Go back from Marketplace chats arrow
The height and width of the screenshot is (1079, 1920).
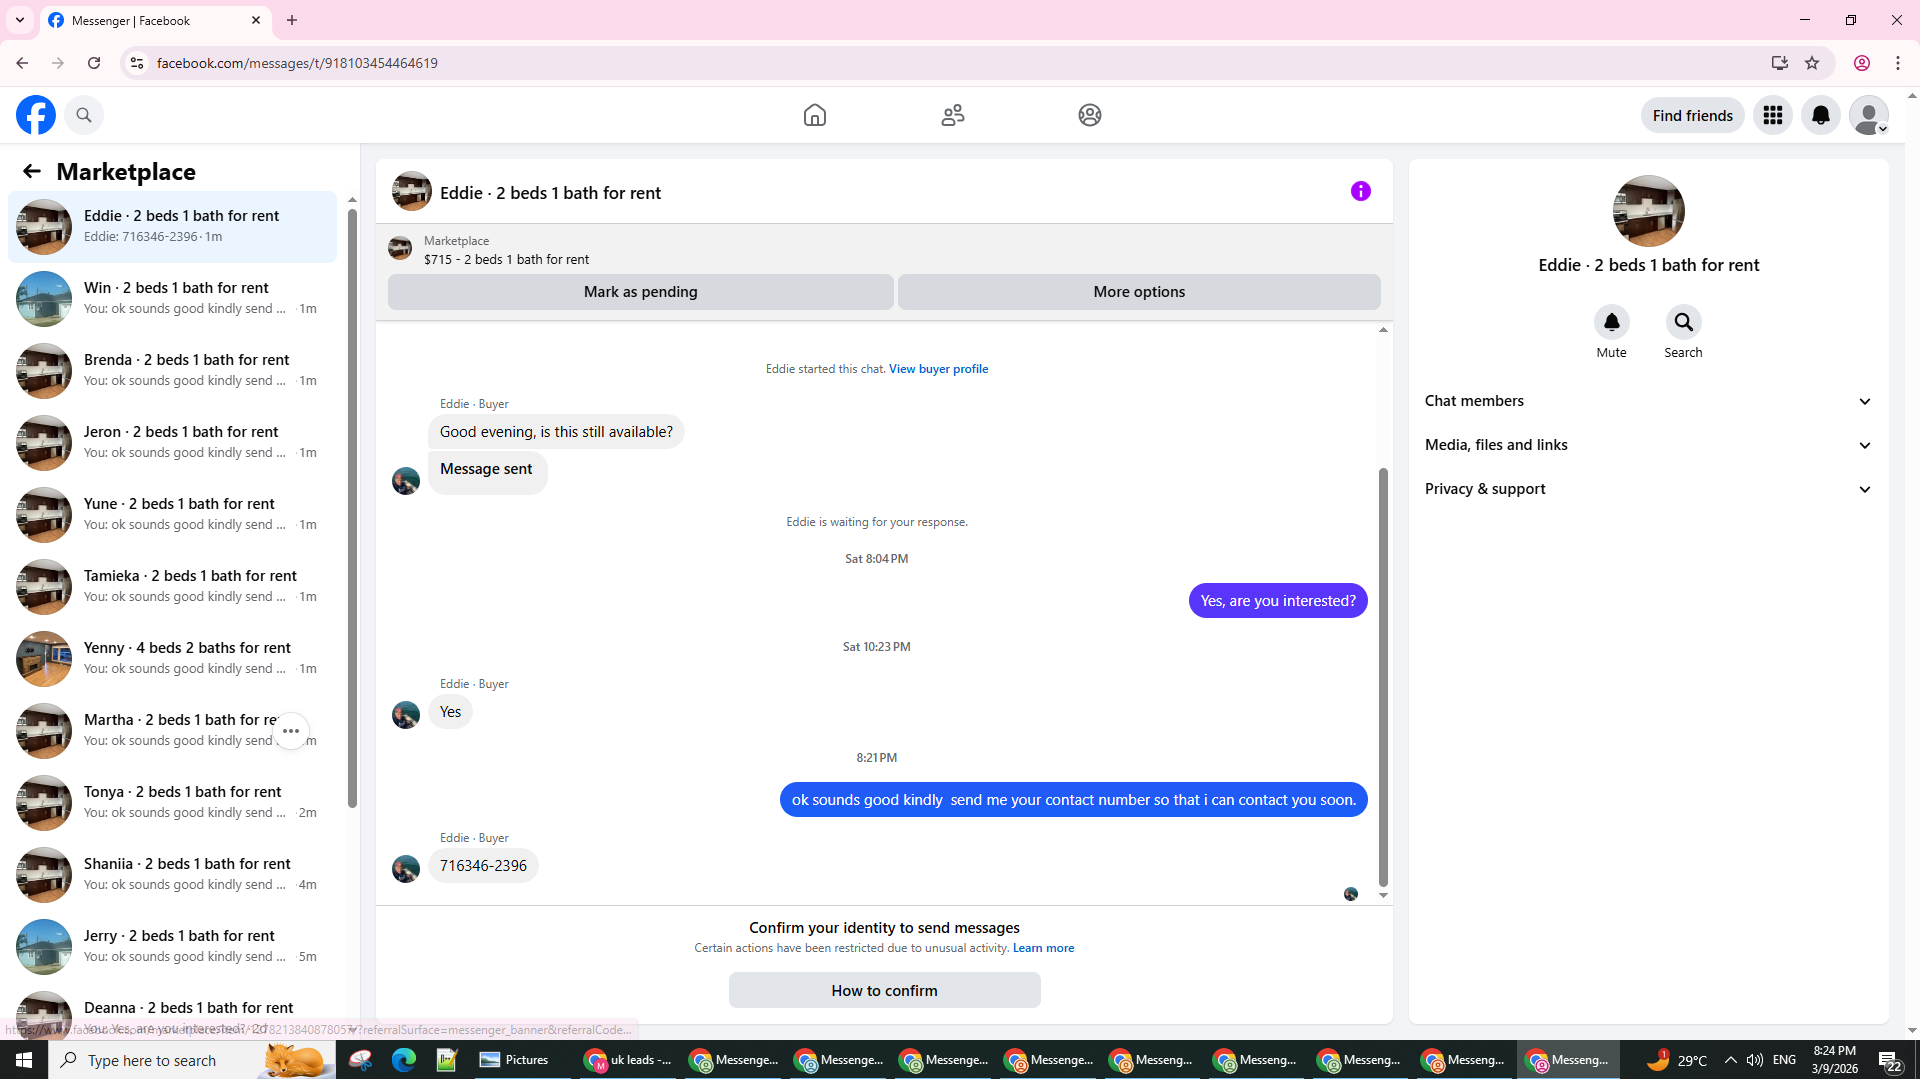[x=32, y=171]
